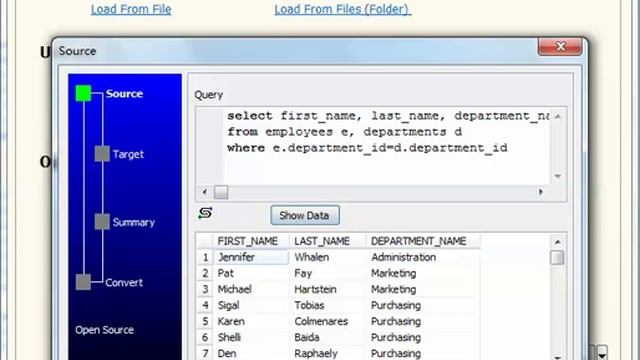Click the Source dialog title bar text
The height and width of the screenshot is (360, 640).
(x=78, y=51)
